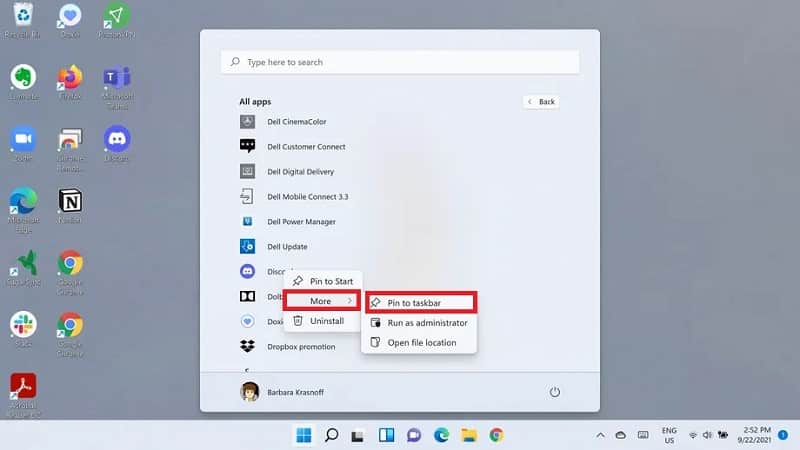Choose Uninstall from context menu
This screenshot has width=800, height=450.
[x=322, y=321]
